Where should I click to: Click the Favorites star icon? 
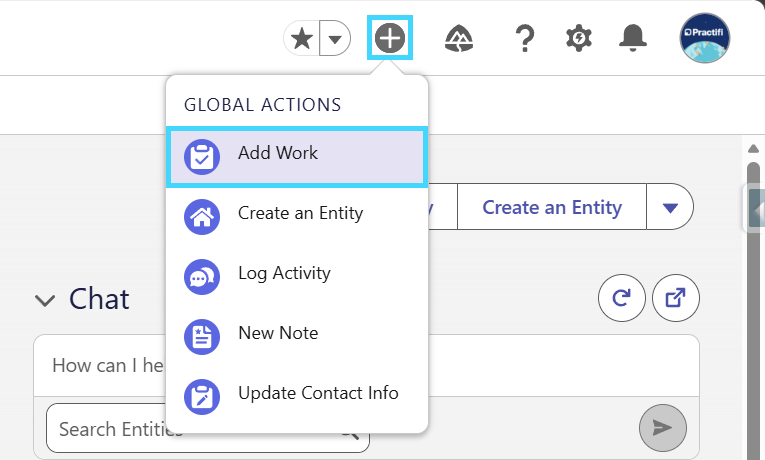(x=302, y=38)
